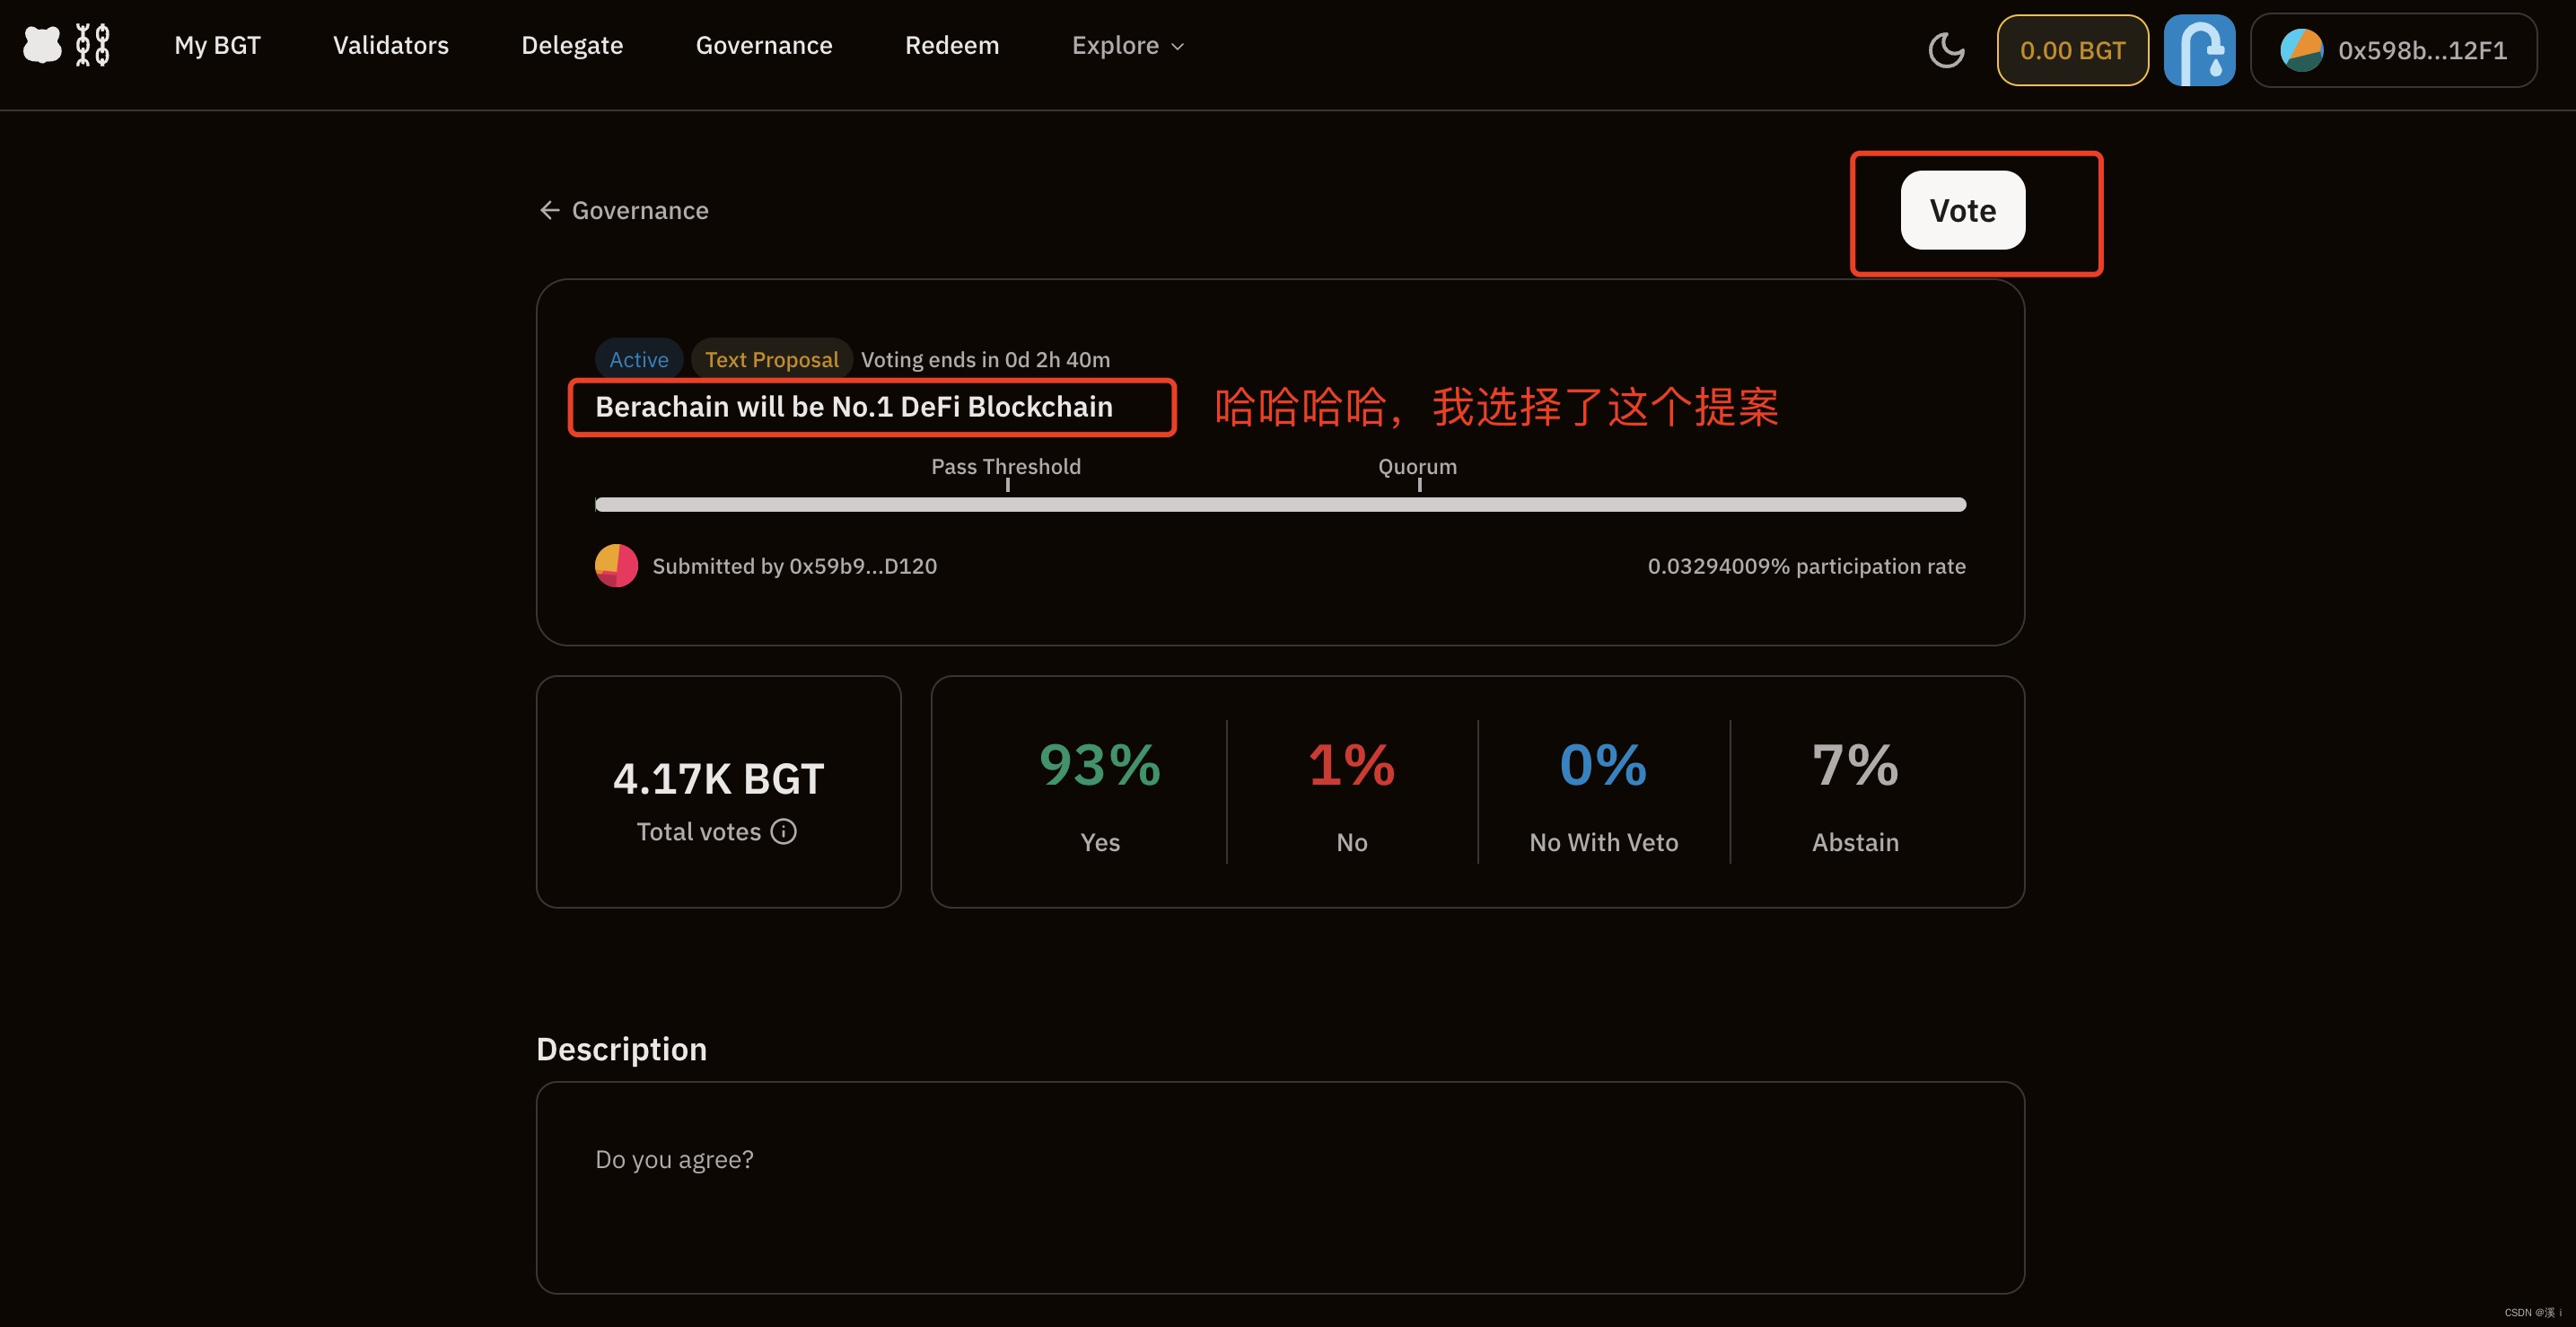Toggle dark mode moon icon
The width and height of the screenshot is (2576, 1327).
coord(1945,50)
